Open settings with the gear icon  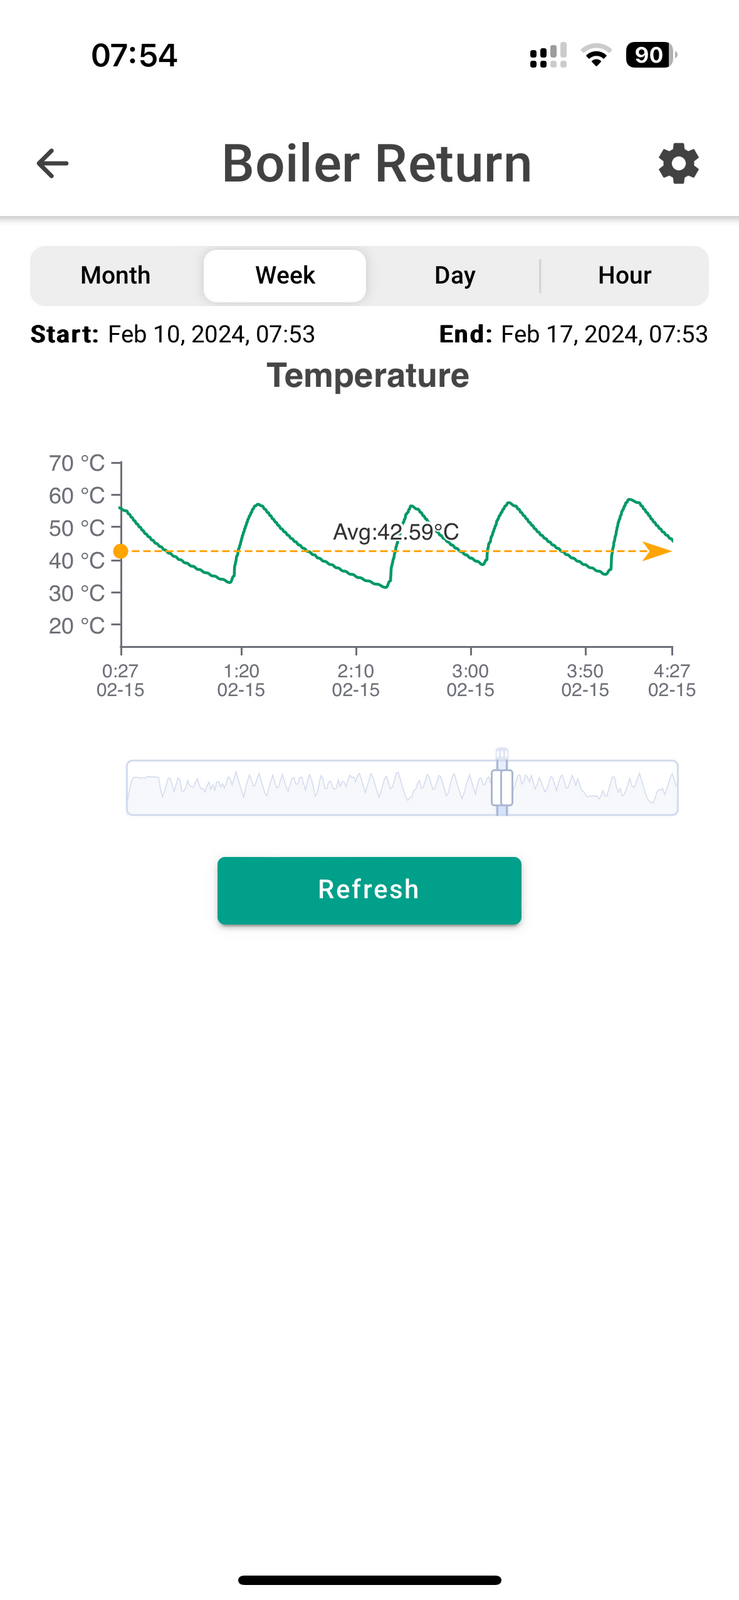678,163
